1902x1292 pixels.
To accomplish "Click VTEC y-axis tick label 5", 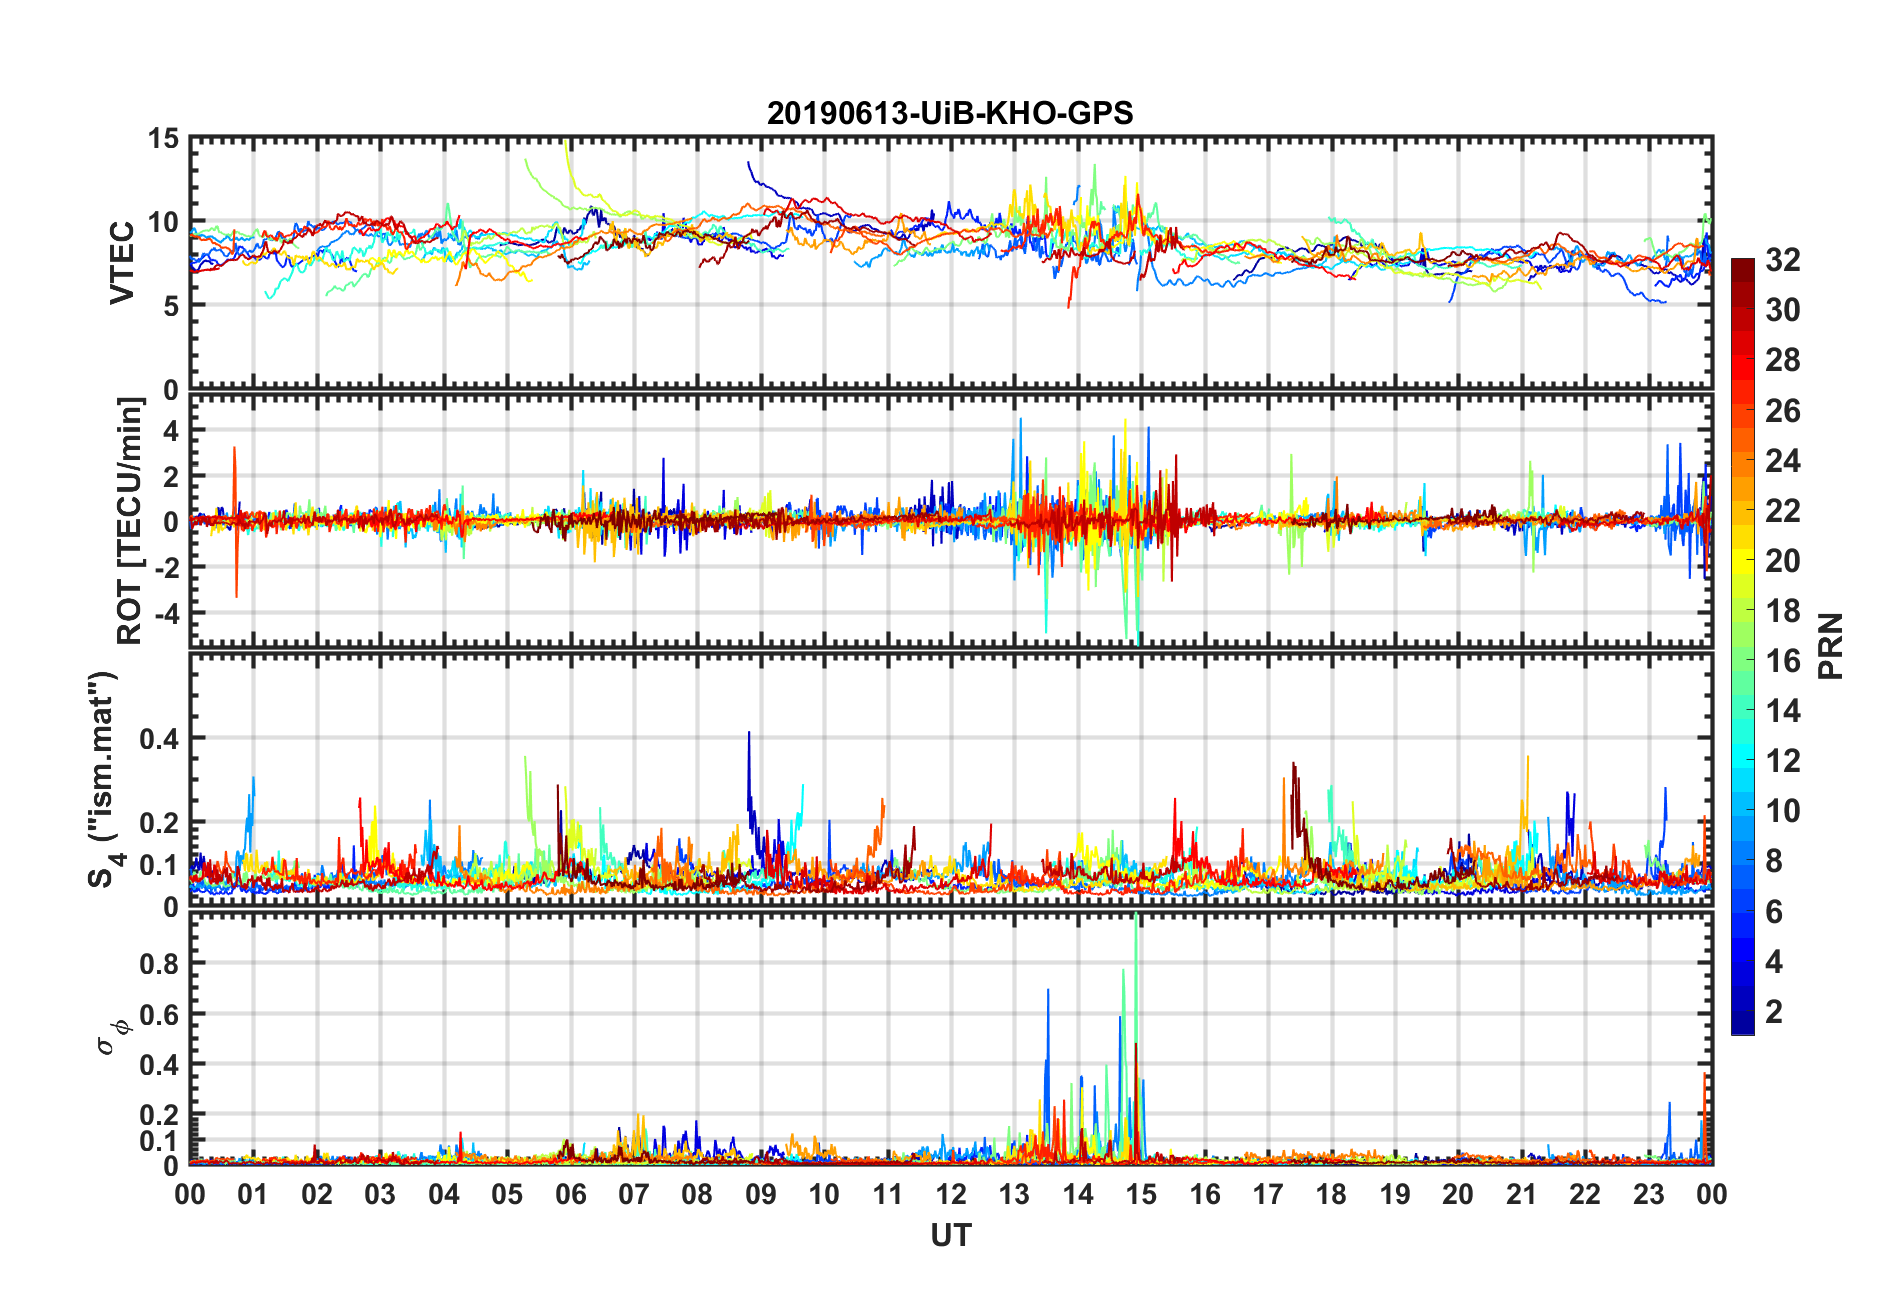I will (x=171, y=306).
